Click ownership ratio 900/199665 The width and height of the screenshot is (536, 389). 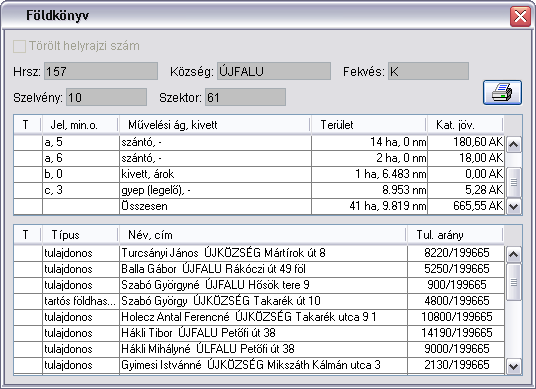click(x=456, y=285)
